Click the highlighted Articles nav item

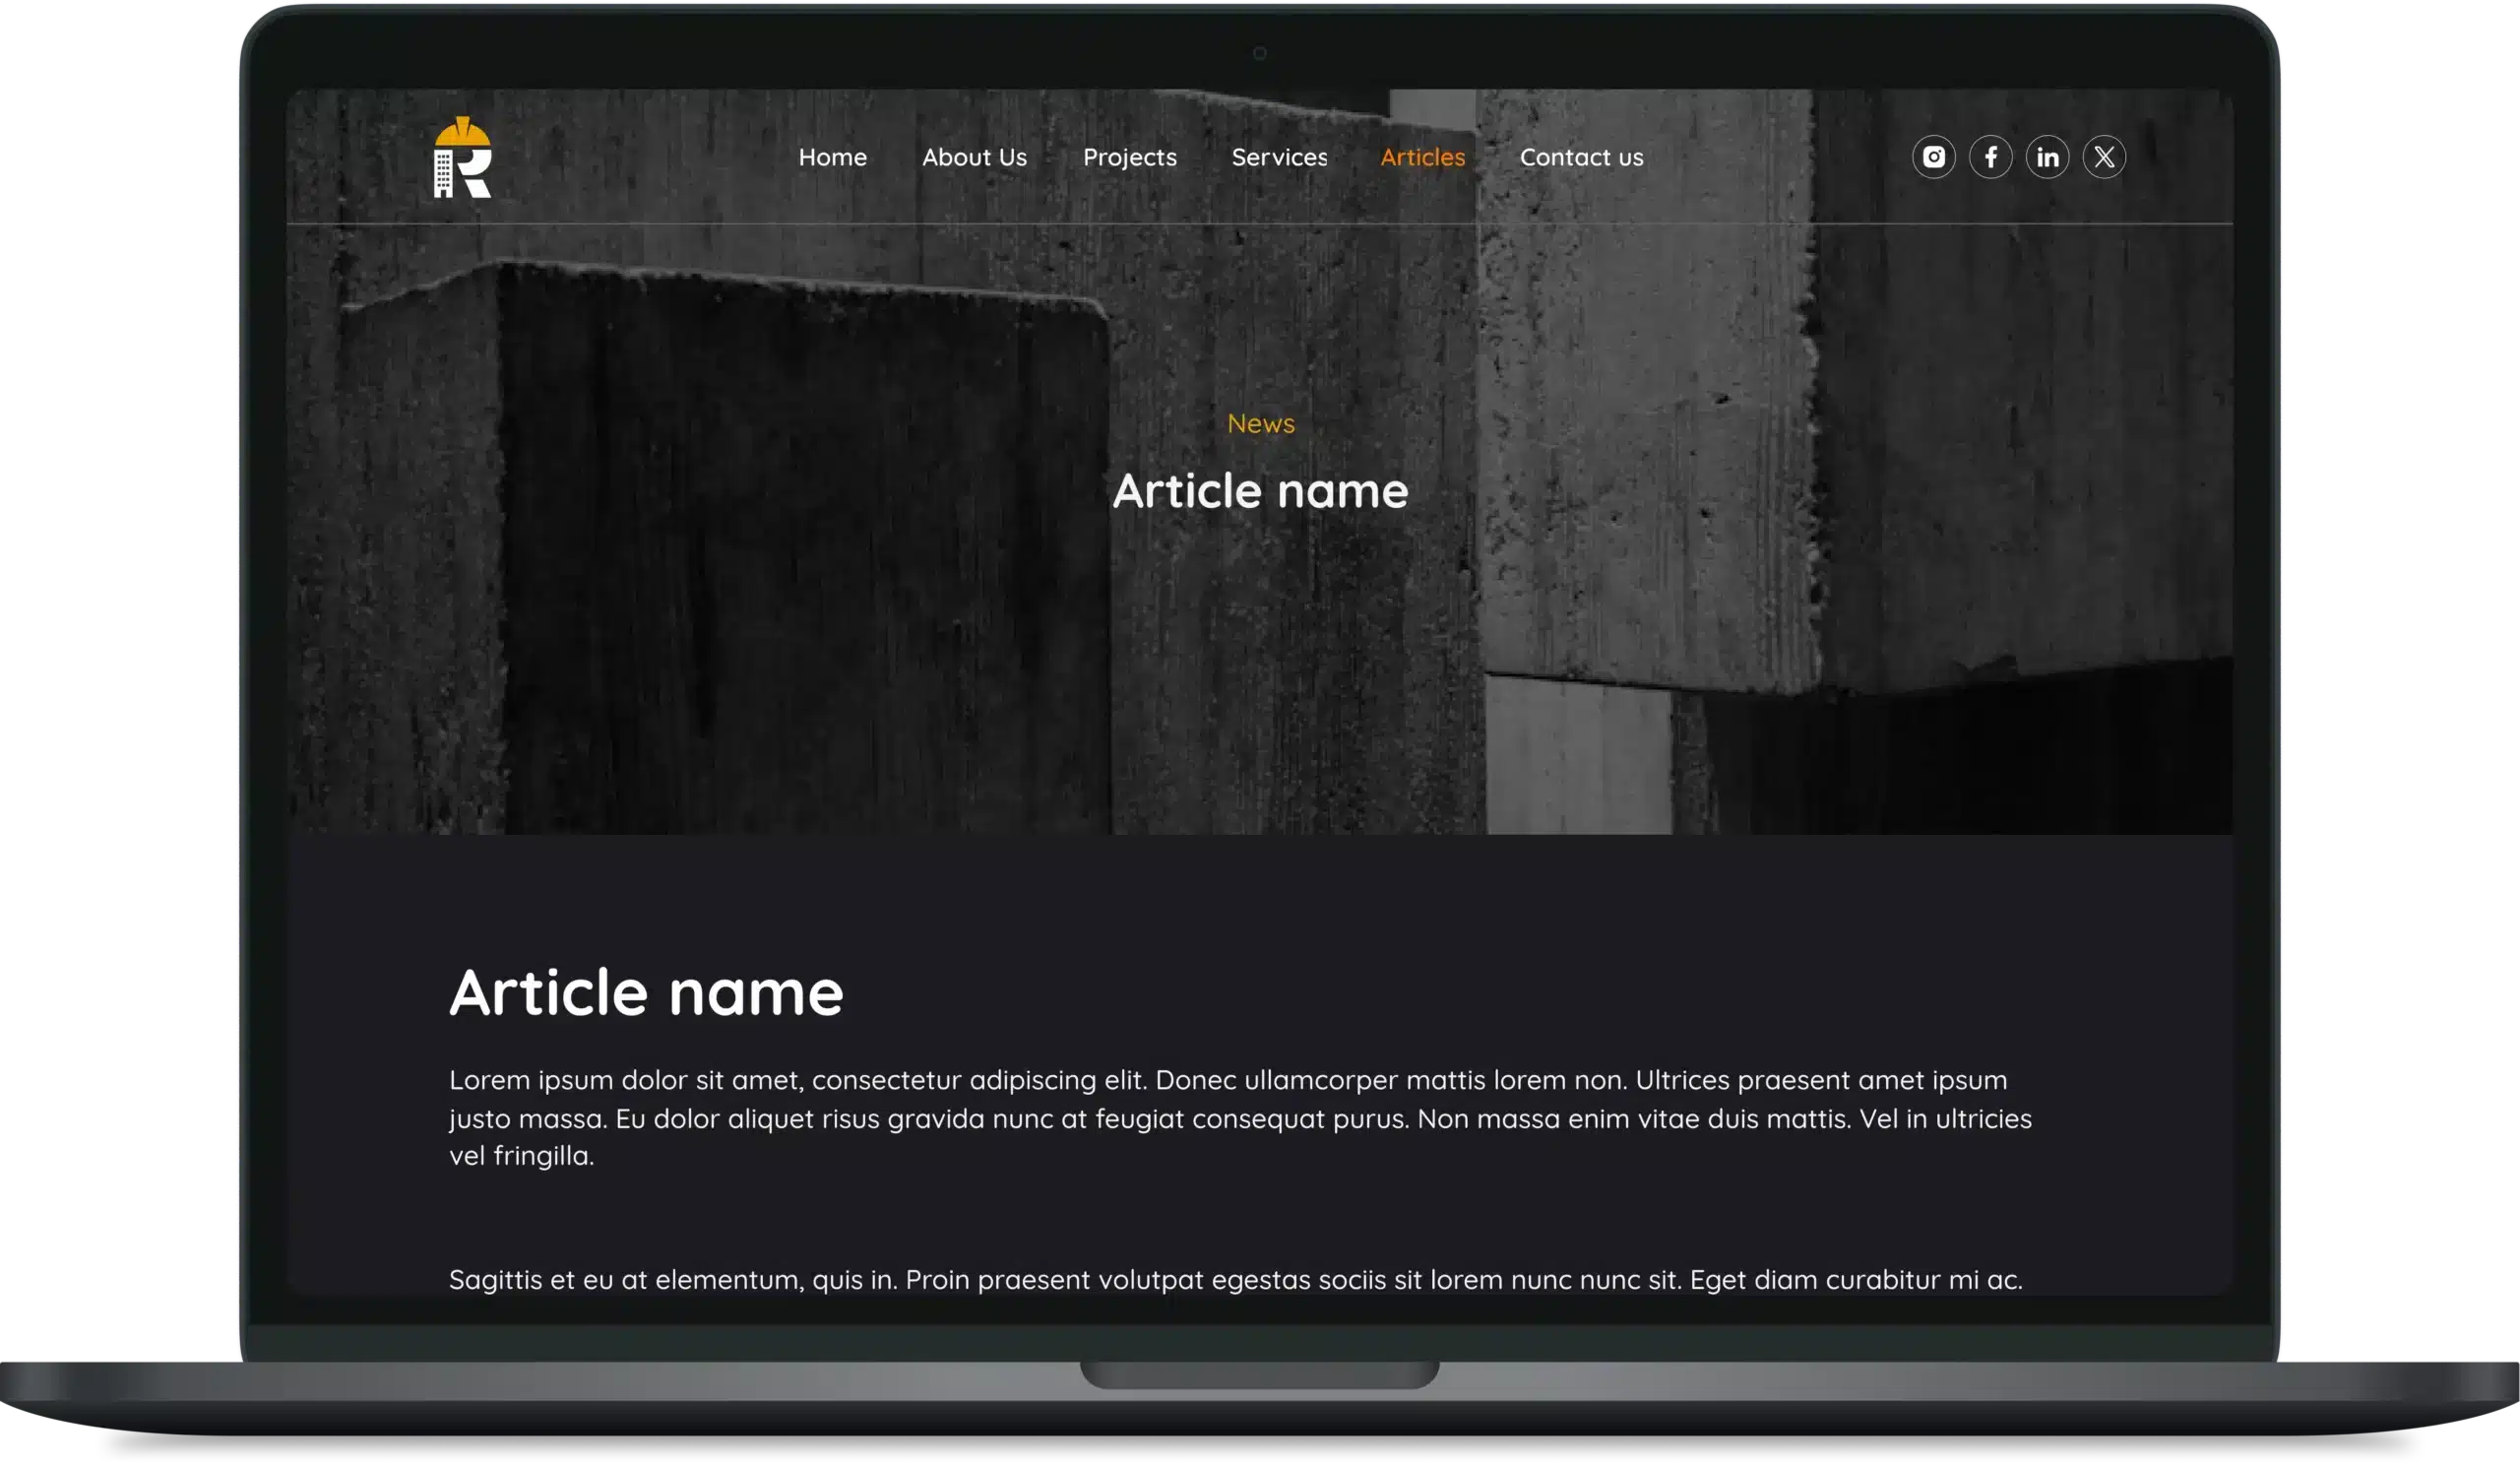(1422, 157)
